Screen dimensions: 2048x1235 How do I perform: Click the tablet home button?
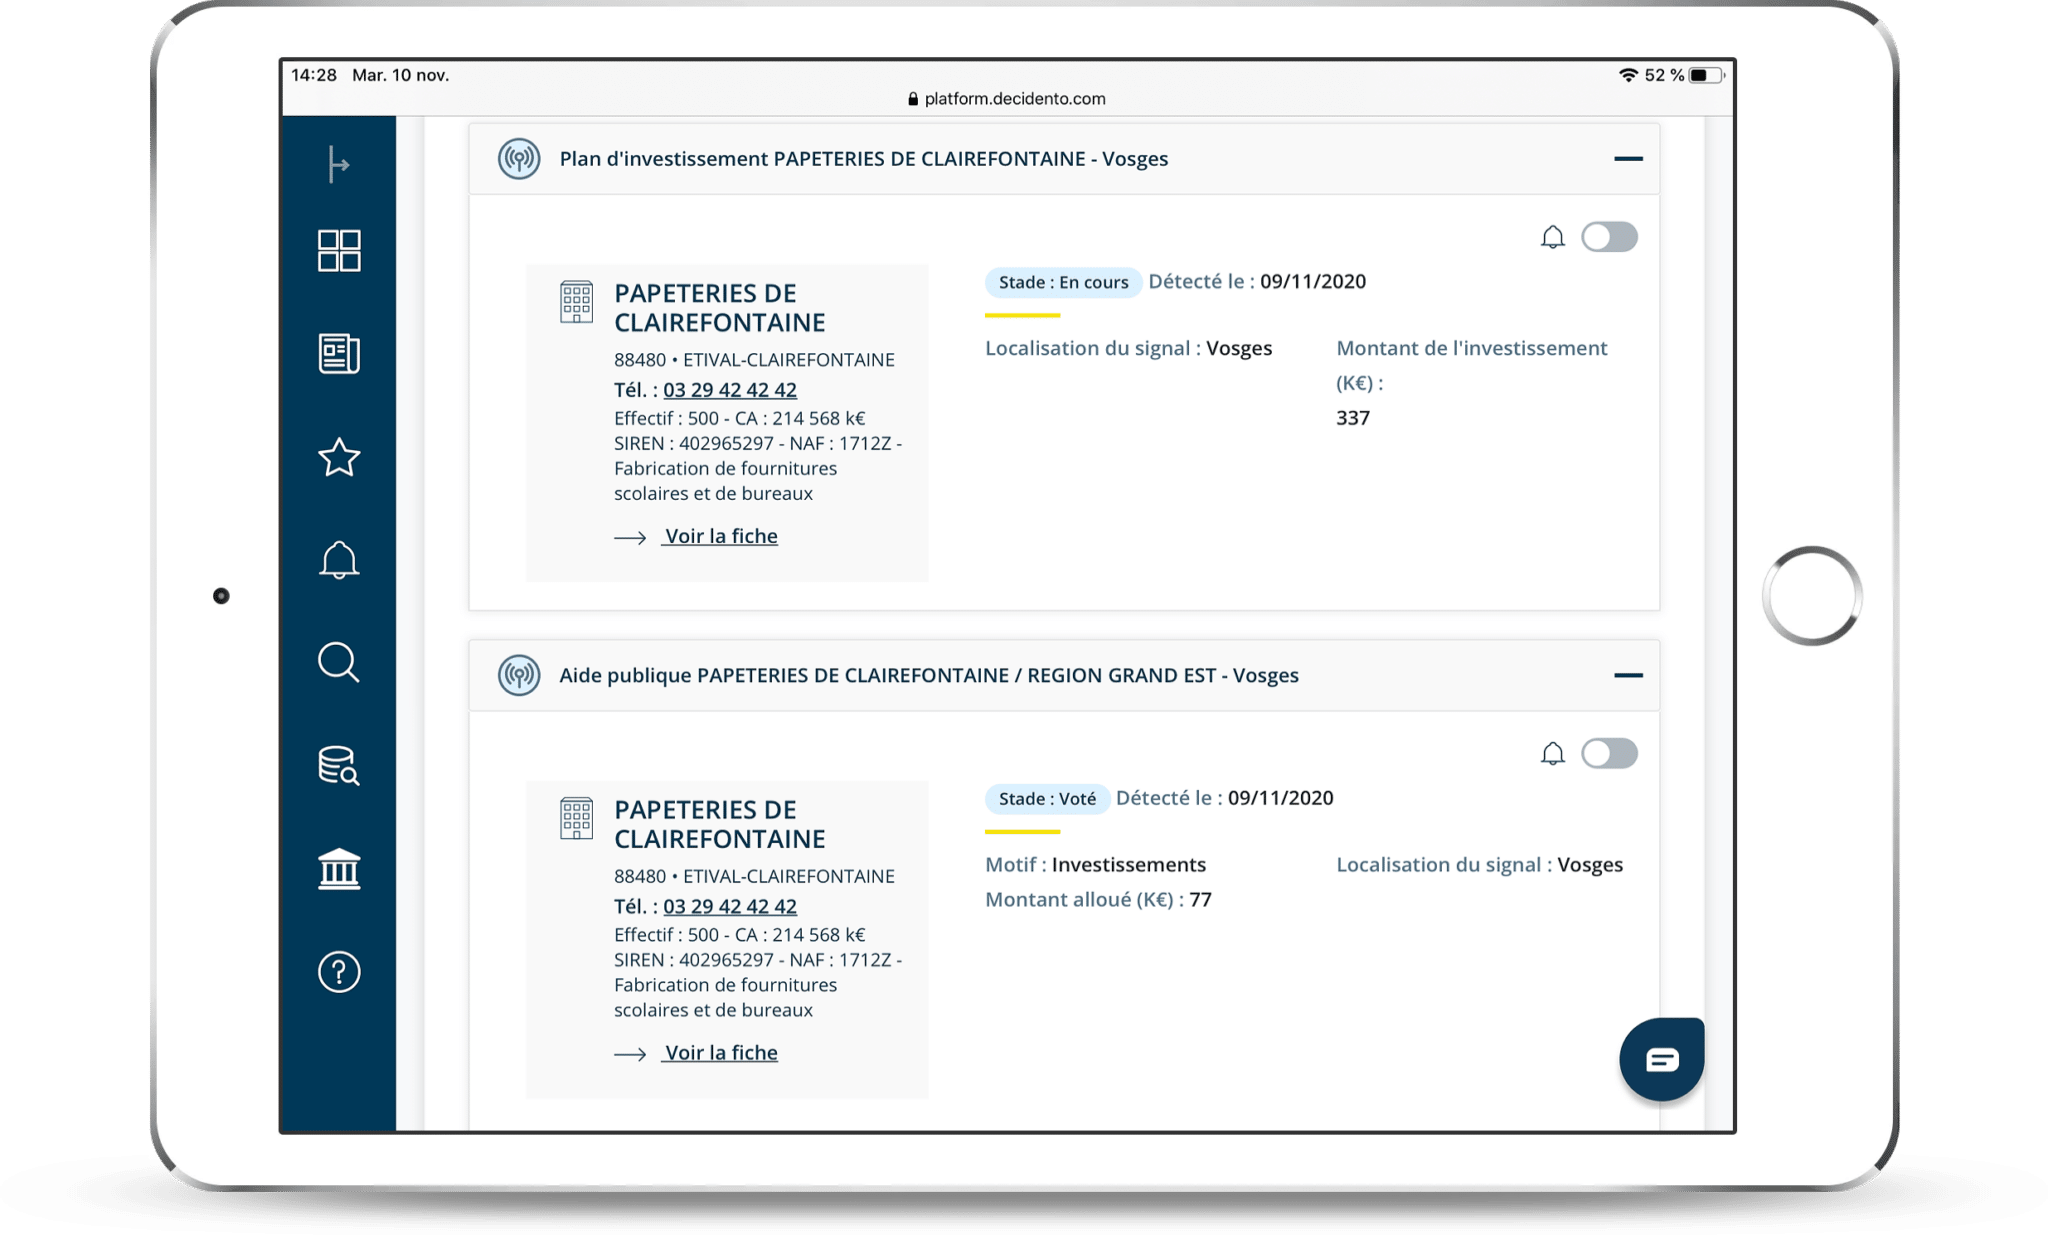coord(1811,596)
